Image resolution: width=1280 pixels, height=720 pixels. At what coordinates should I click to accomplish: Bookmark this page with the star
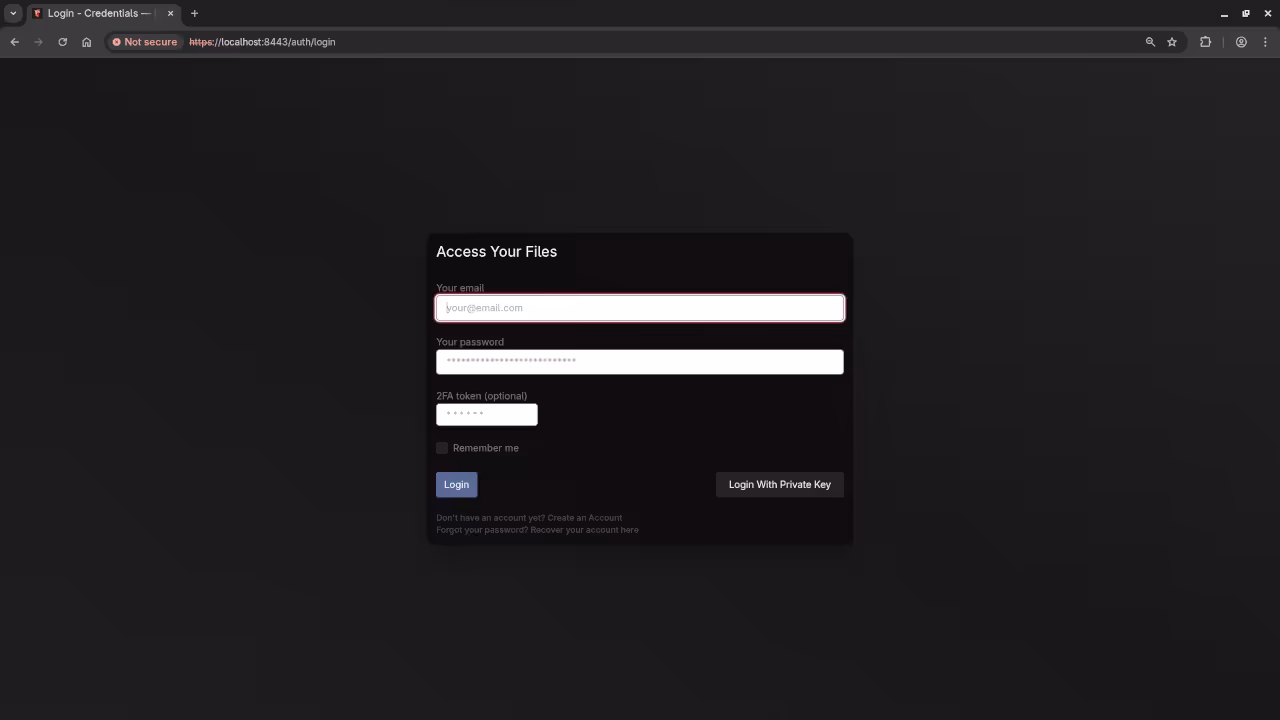click(x=1172, y=42)
